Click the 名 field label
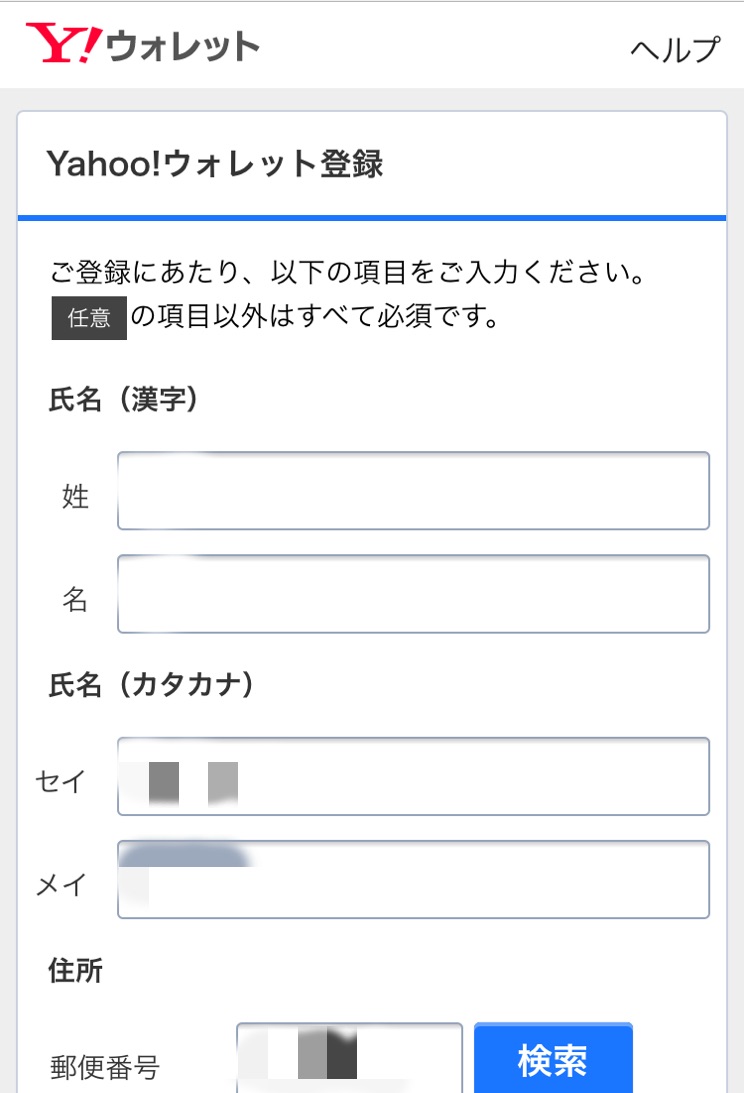This screenshot has width=744, height=1093. (x=75, y=599)
